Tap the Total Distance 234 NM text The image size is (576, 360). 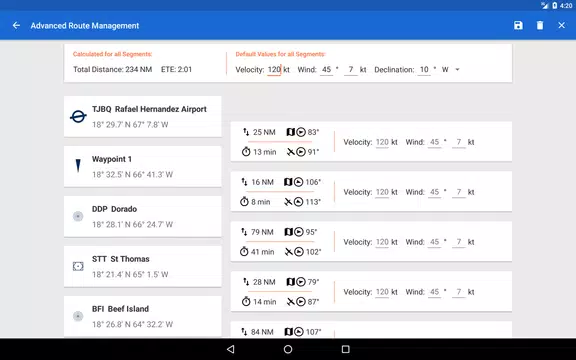tap(112, 69)
